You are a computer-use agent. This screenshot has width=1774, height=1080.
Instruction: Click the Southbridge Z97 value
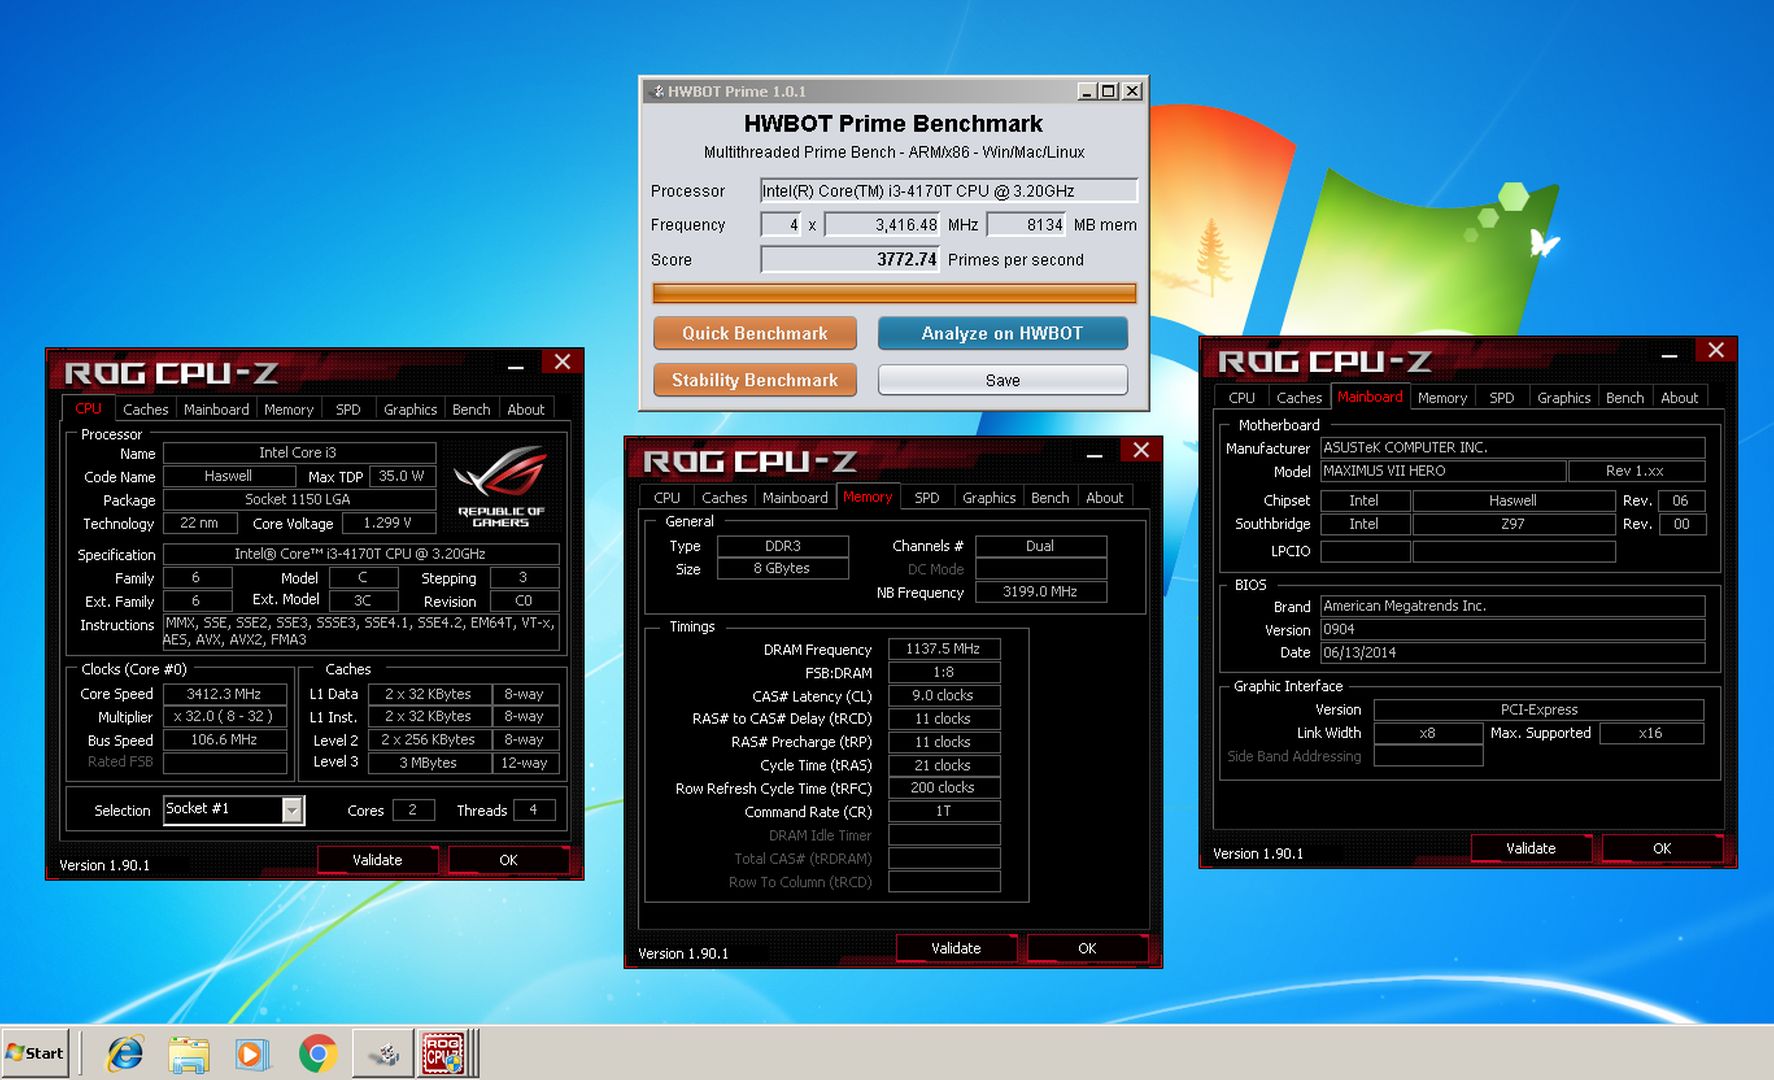(1513, 524)
